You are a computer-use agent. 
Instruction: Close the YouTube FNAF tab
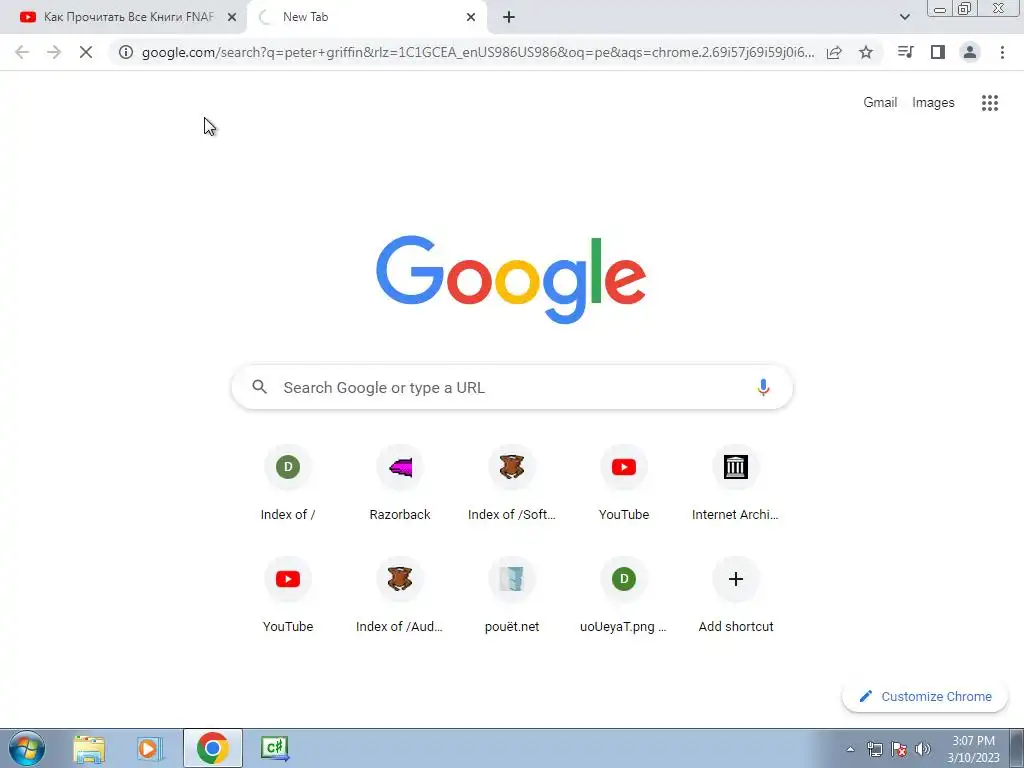pyautogui.click(x=232, y=17)
